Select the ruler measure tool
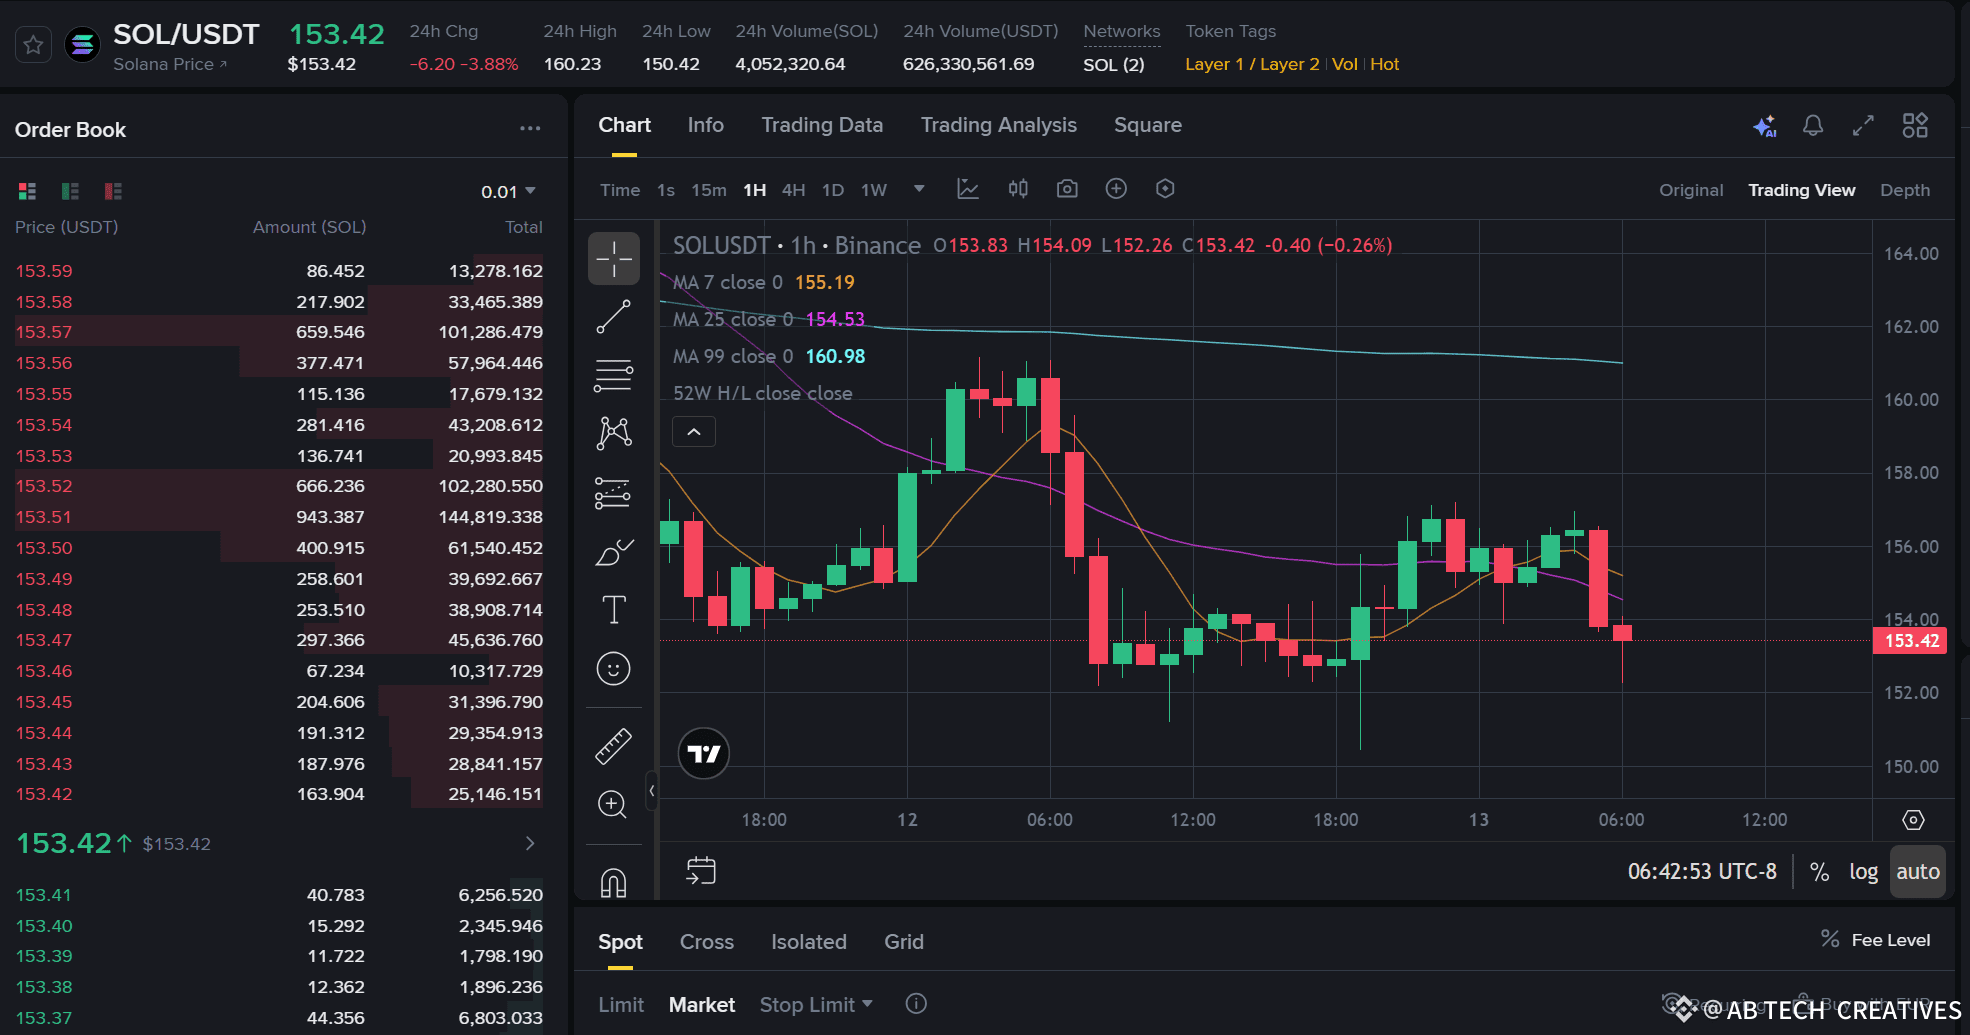This screenshot has height=1035, width=1970. tap(614, 746)
